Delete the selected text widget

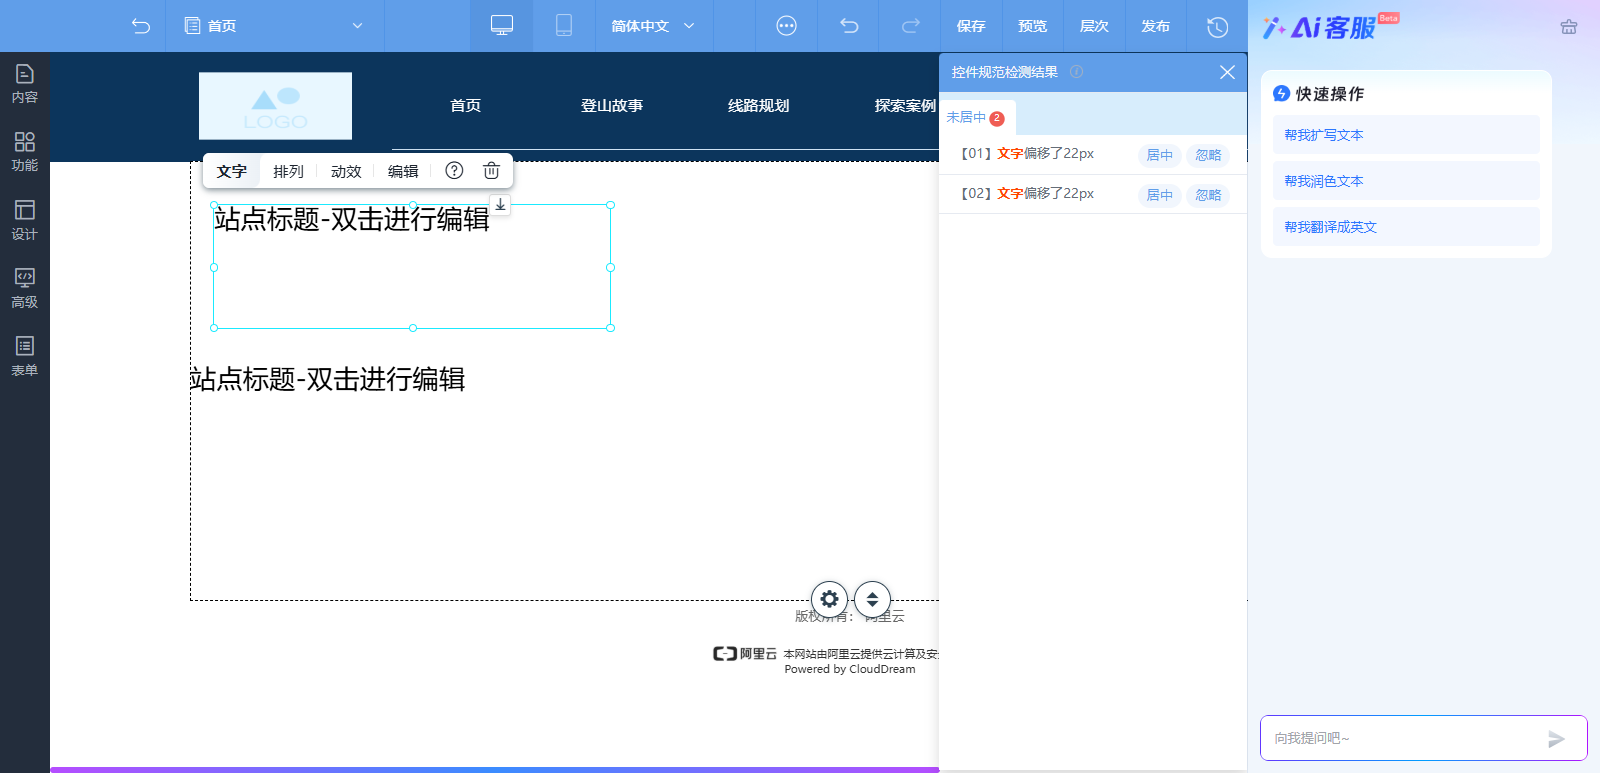[491, 171]
